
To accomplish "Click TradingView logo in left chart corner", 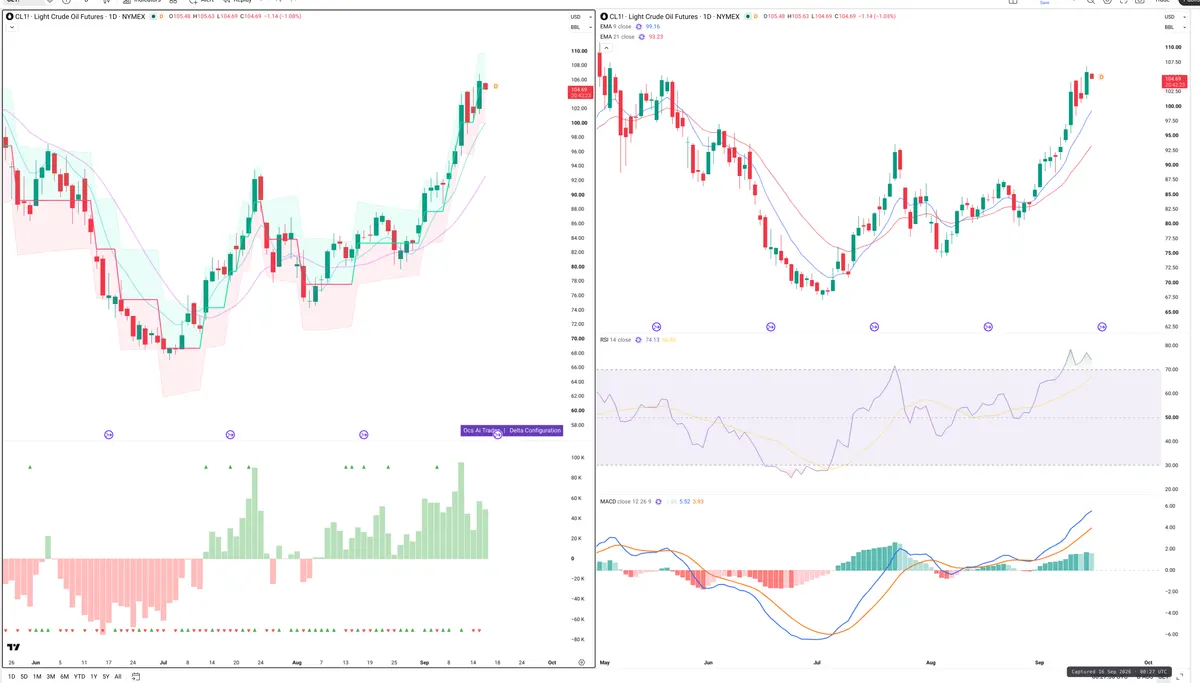I will [x=13, y=647].
